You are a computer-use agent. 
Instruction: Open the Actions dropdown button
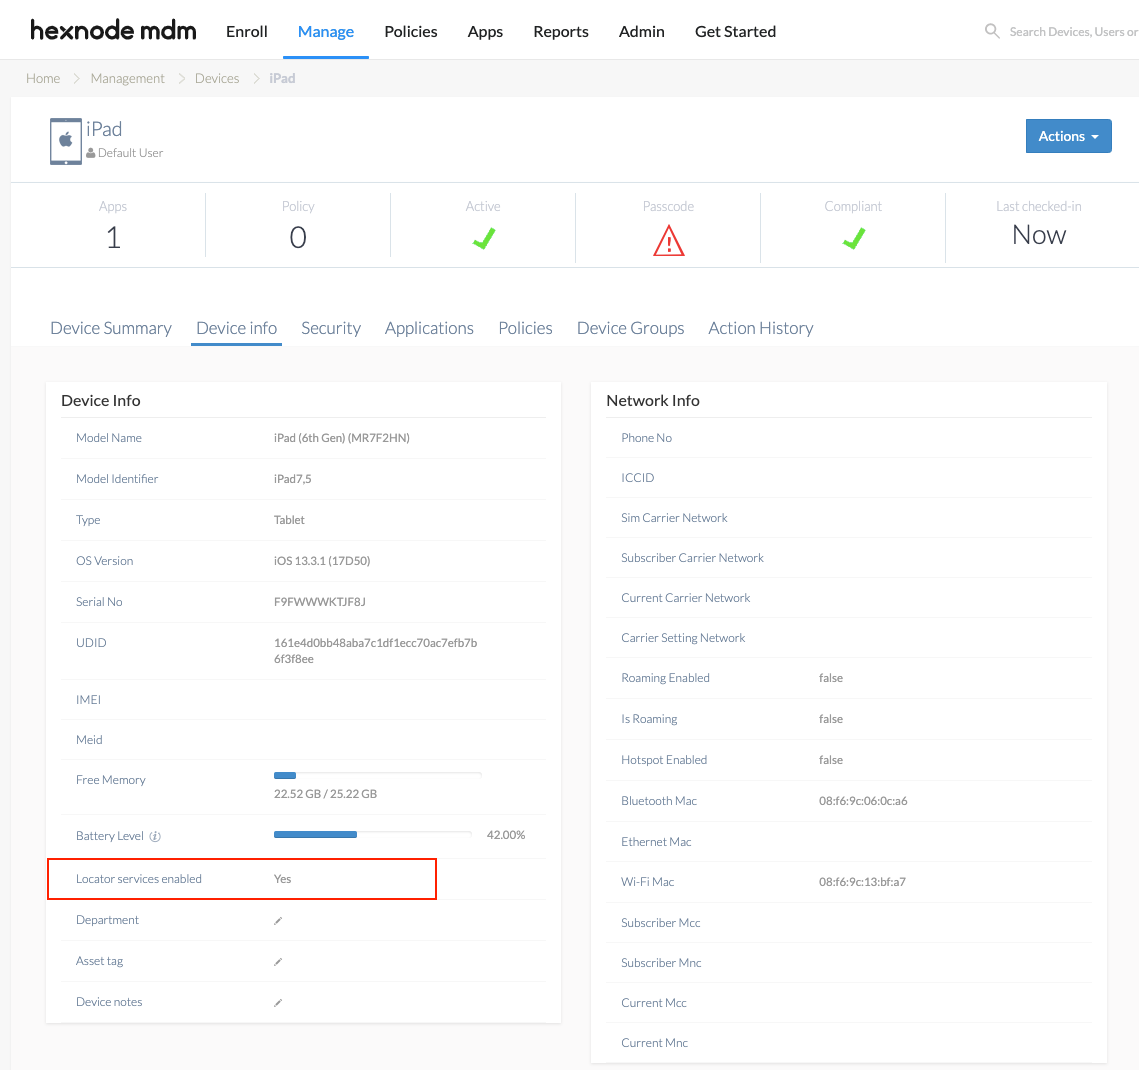pos(1069,136)
